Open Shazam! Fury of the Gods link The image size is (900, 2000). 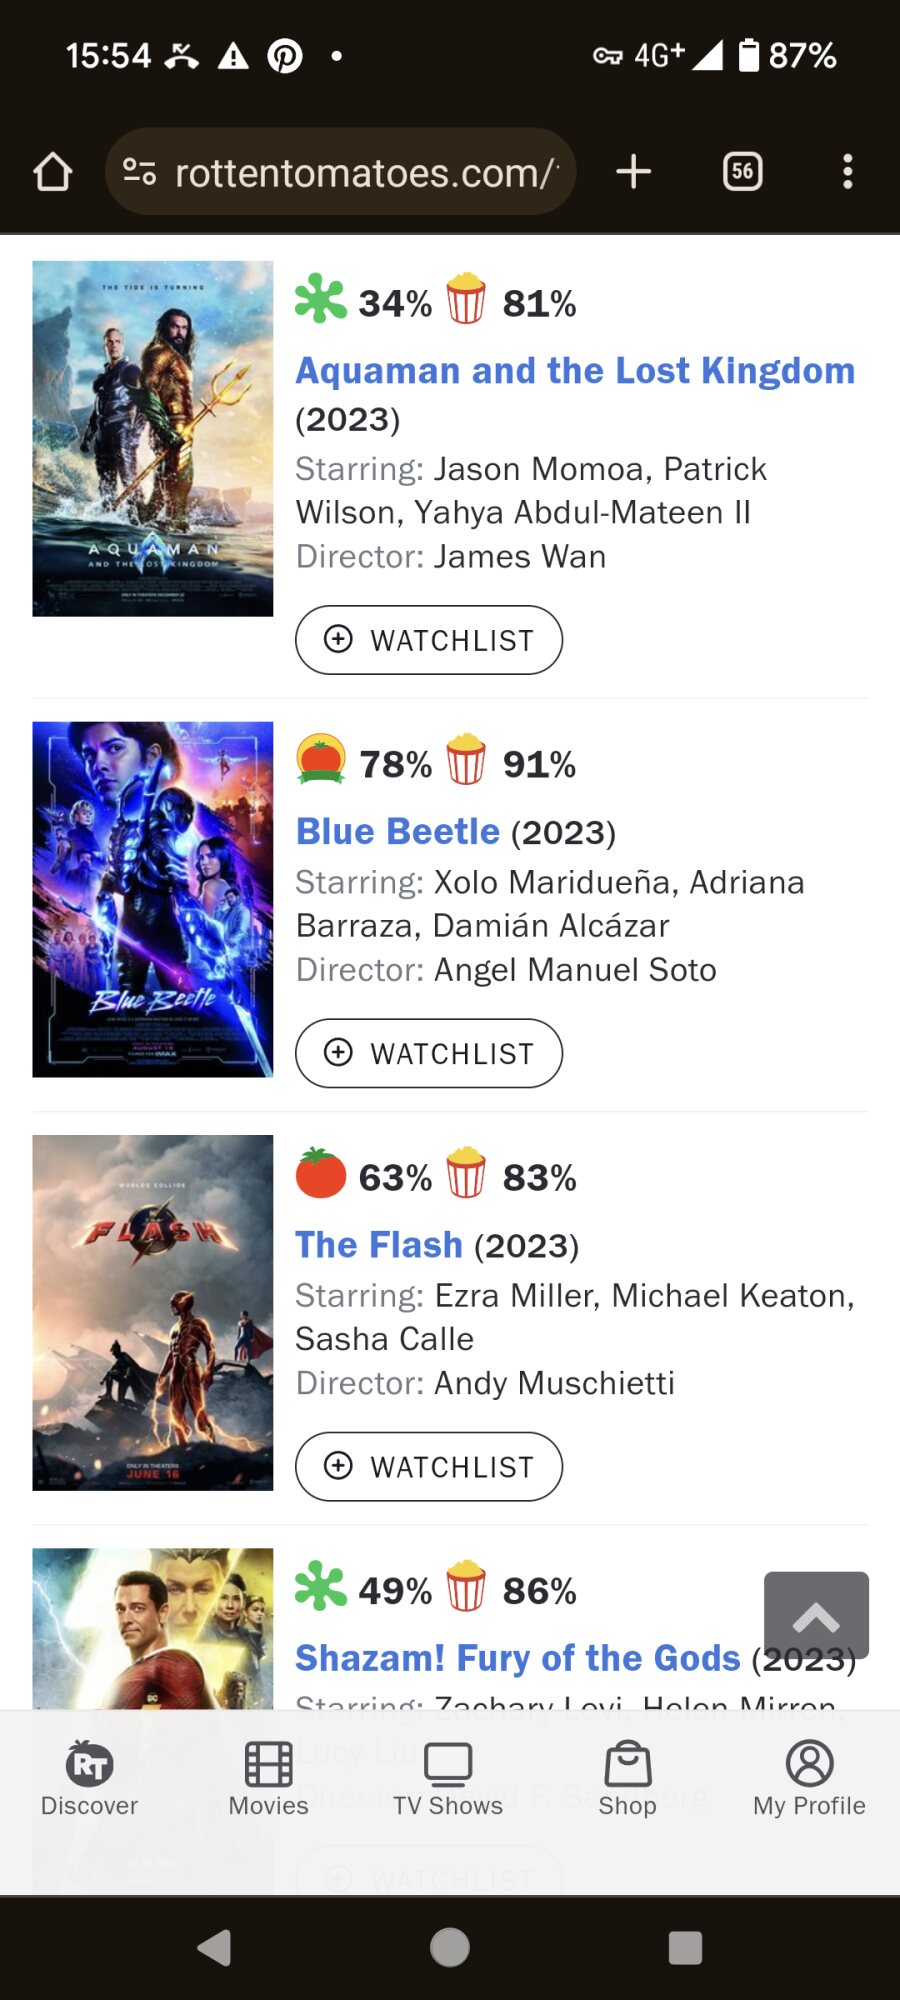tap(517, 1658)
